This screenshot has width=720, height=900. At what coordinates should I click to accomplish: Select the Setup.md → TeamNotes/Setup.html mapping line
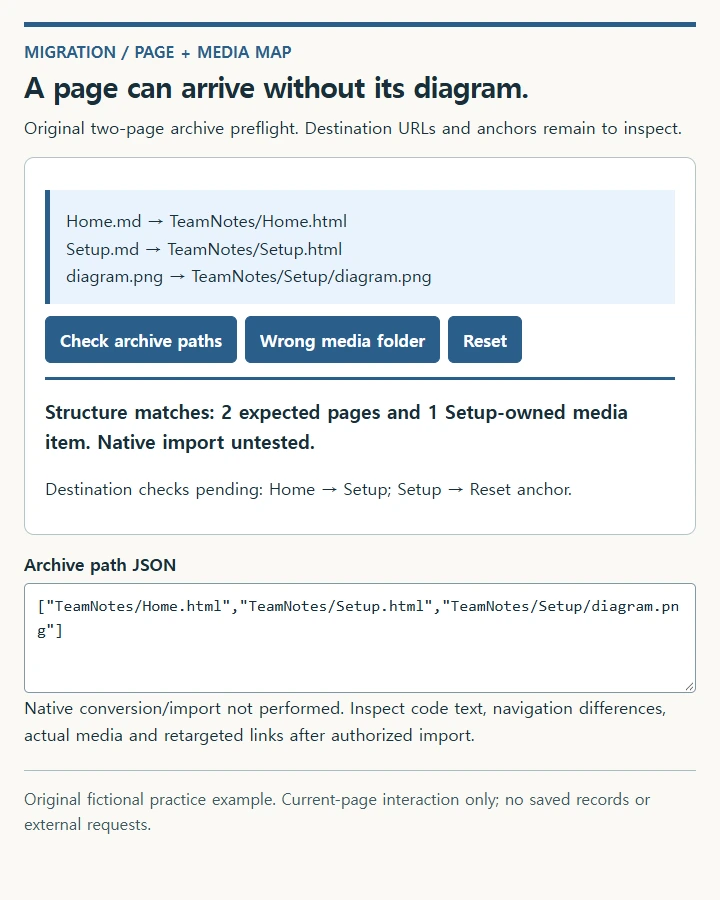click(204, 249)
